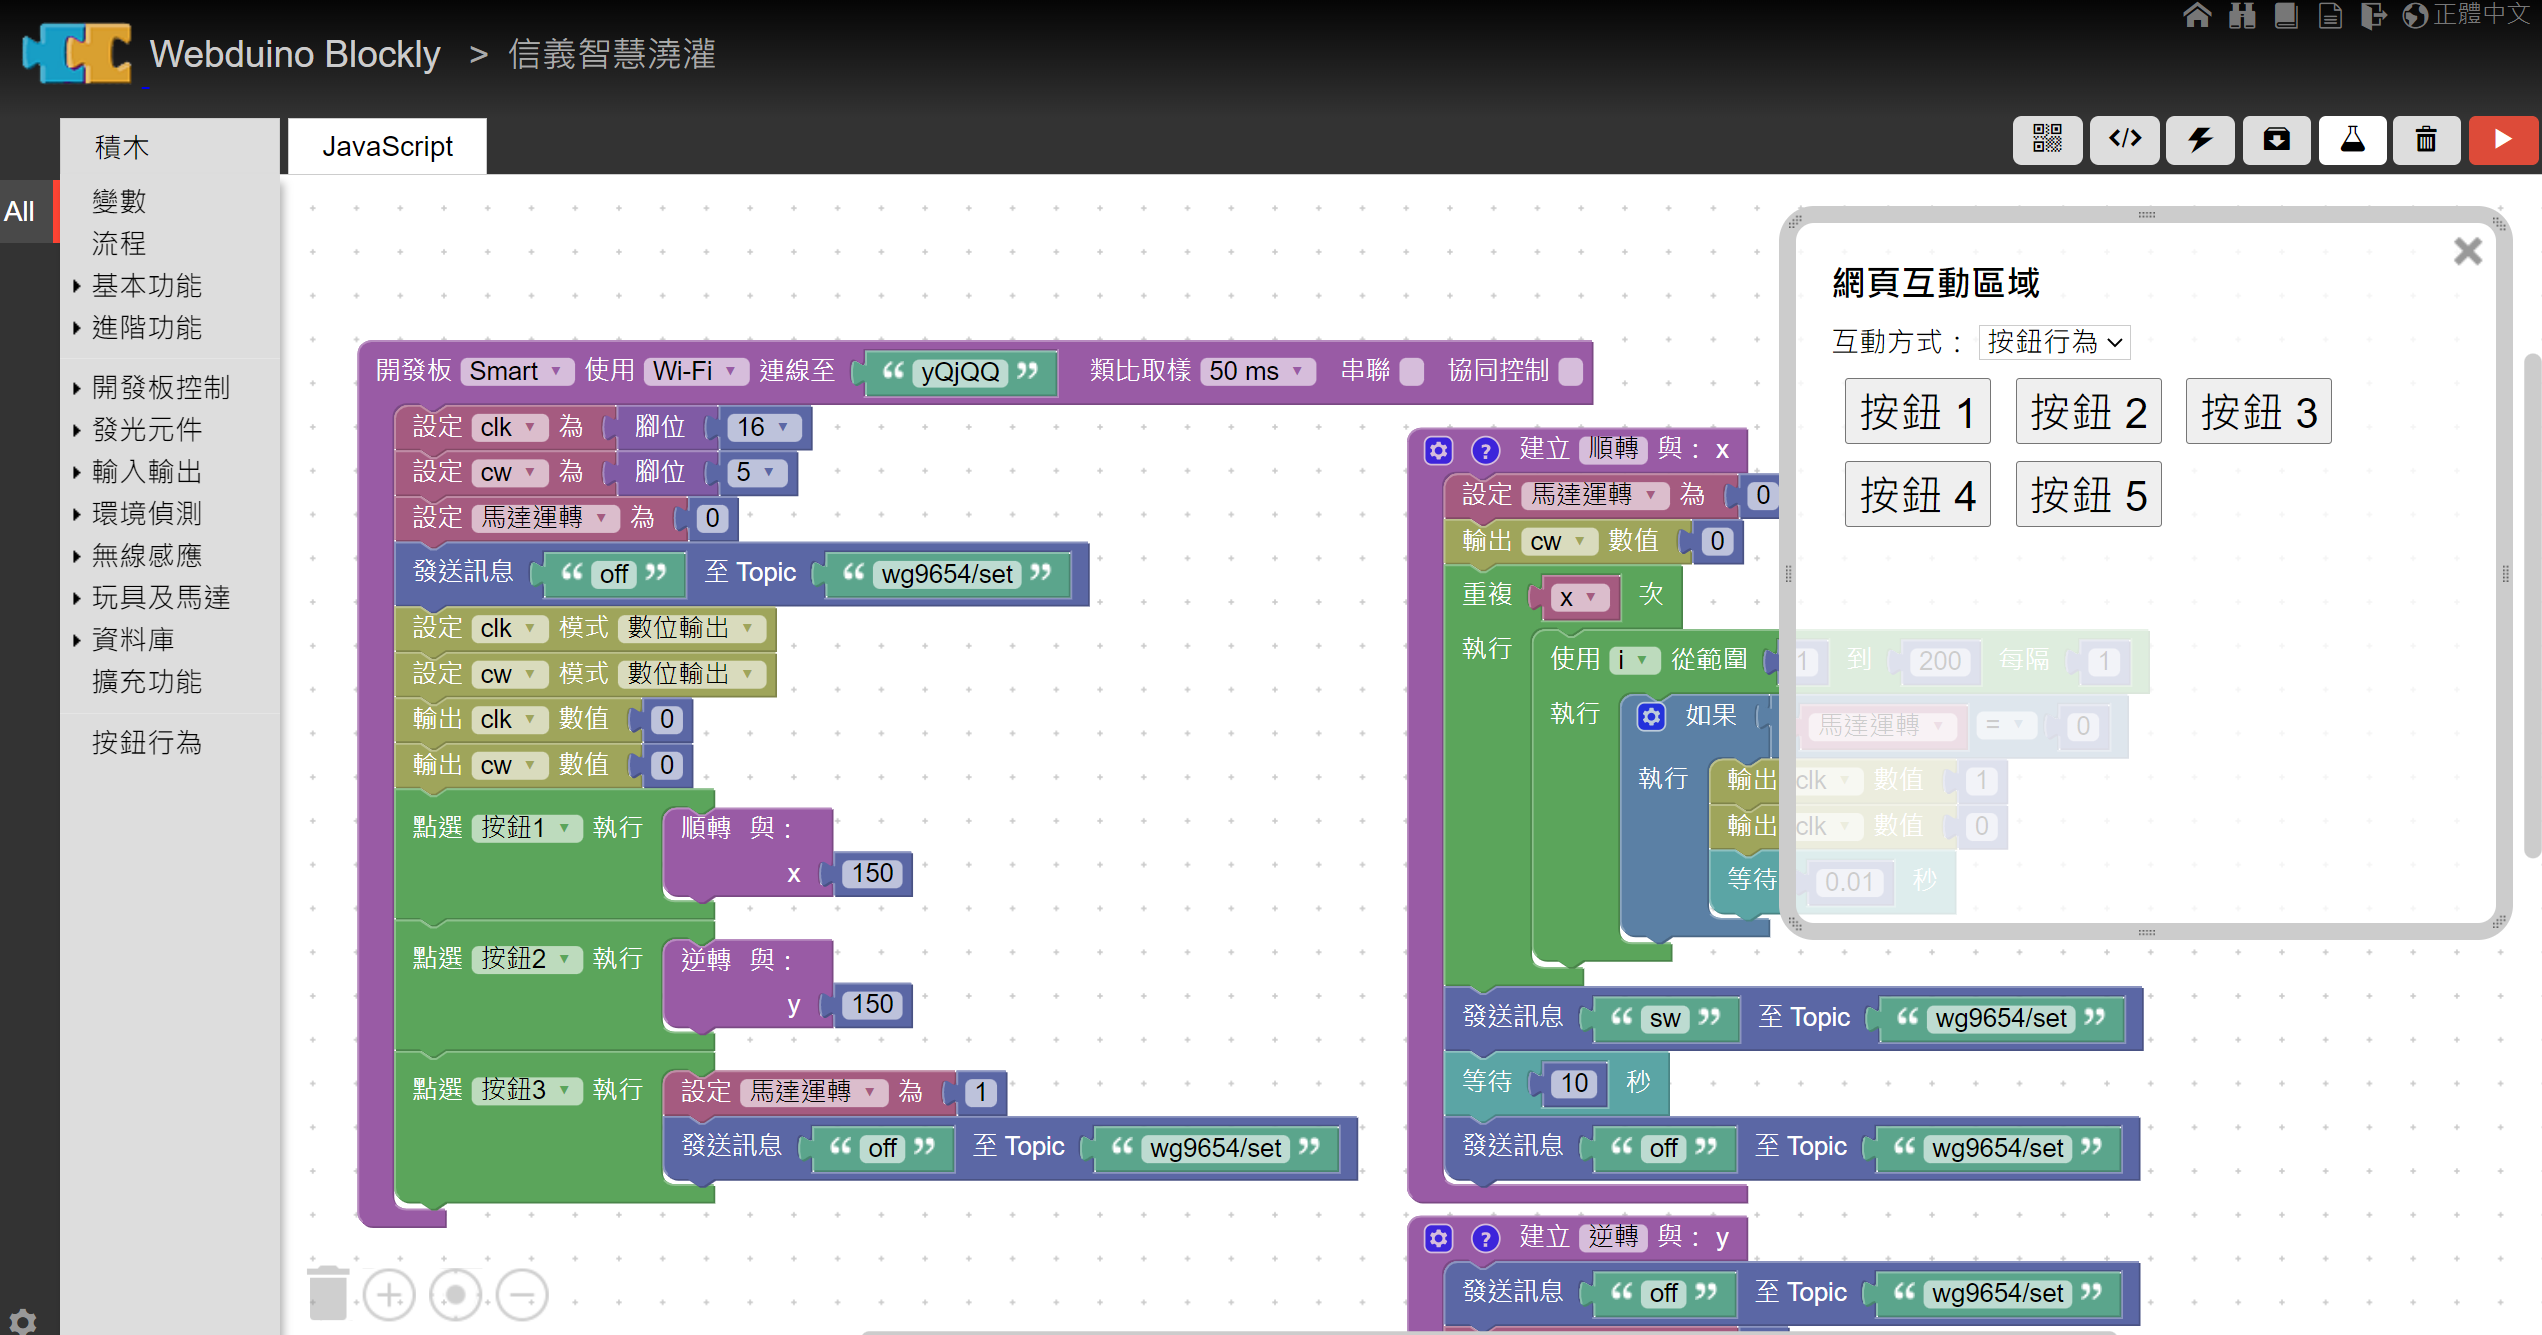Switch to the 積木 tab
Viewport: 2542px width, 1335px height.
point(122,147)
